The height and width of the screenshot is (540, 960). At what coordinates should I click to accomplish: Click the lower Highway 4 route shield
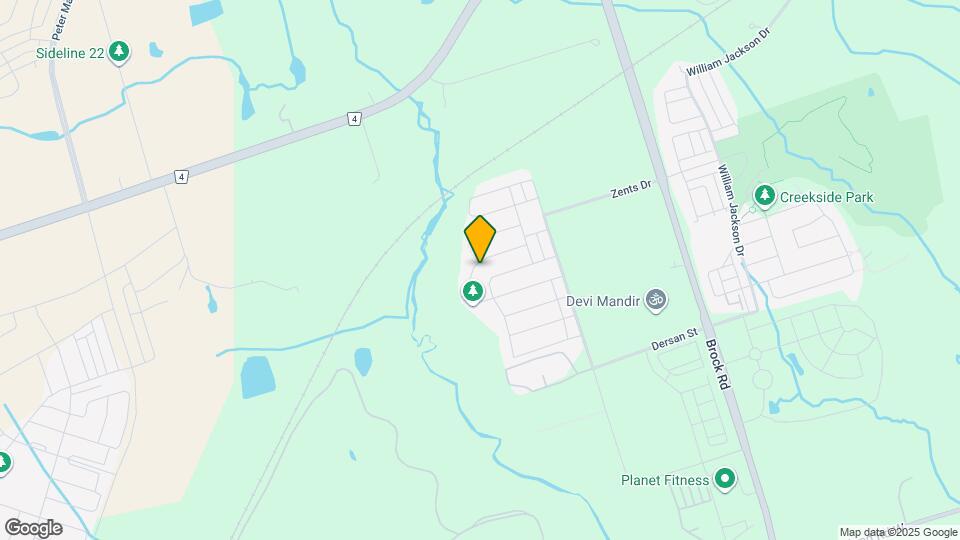tap(181, 177)
